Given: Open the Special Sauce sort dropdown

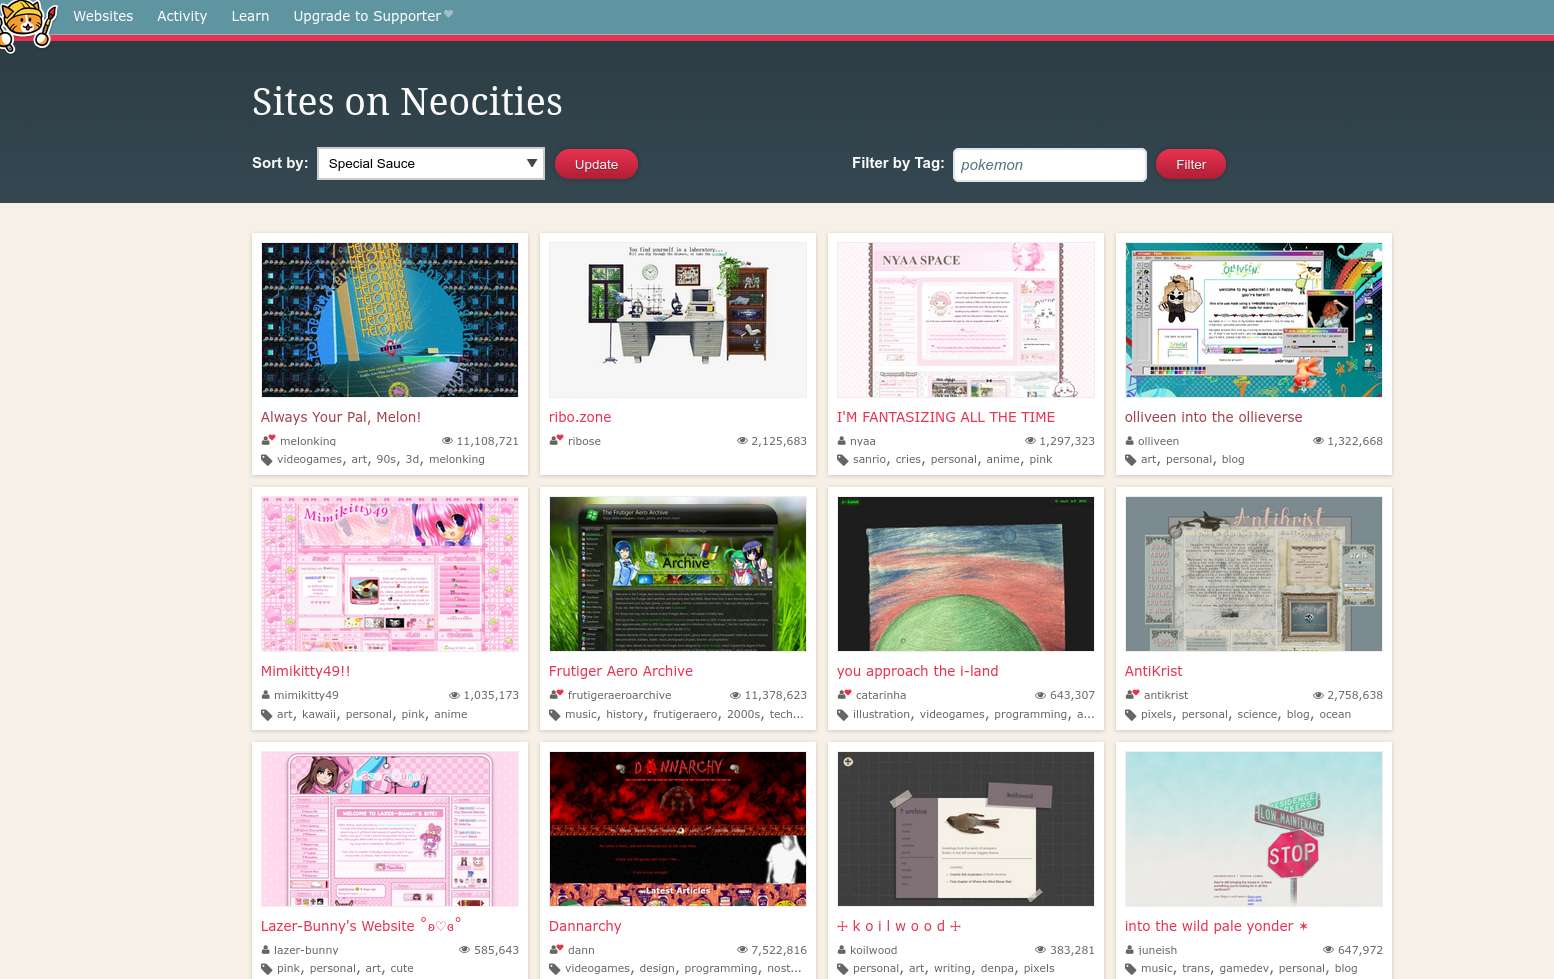Looking at the screenshot, I should pos(430,163).
